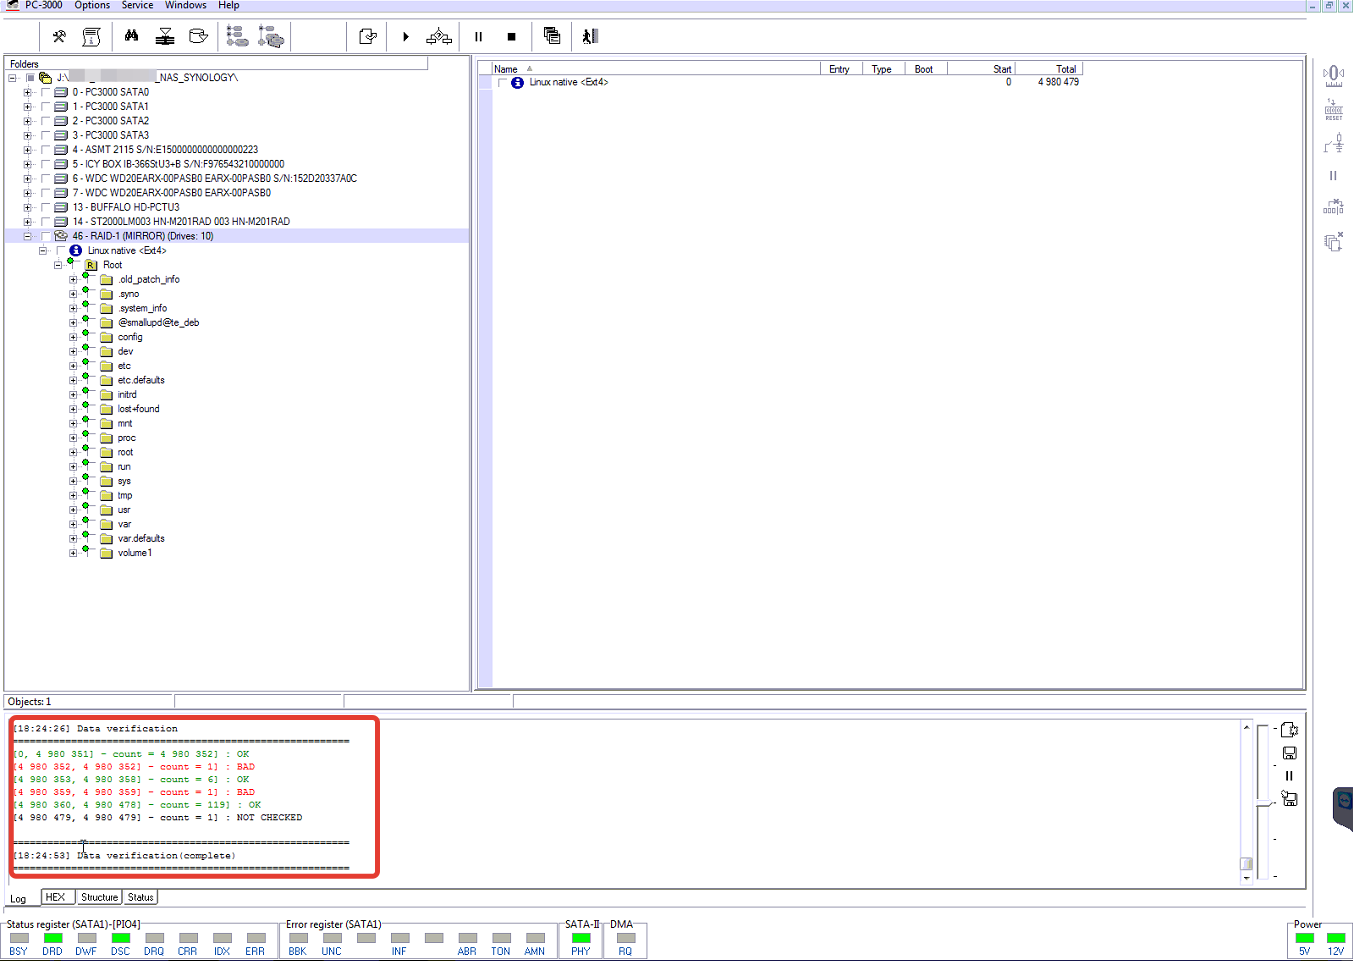
Task: Open the Help menu
Action: click(x=228, y=5)
